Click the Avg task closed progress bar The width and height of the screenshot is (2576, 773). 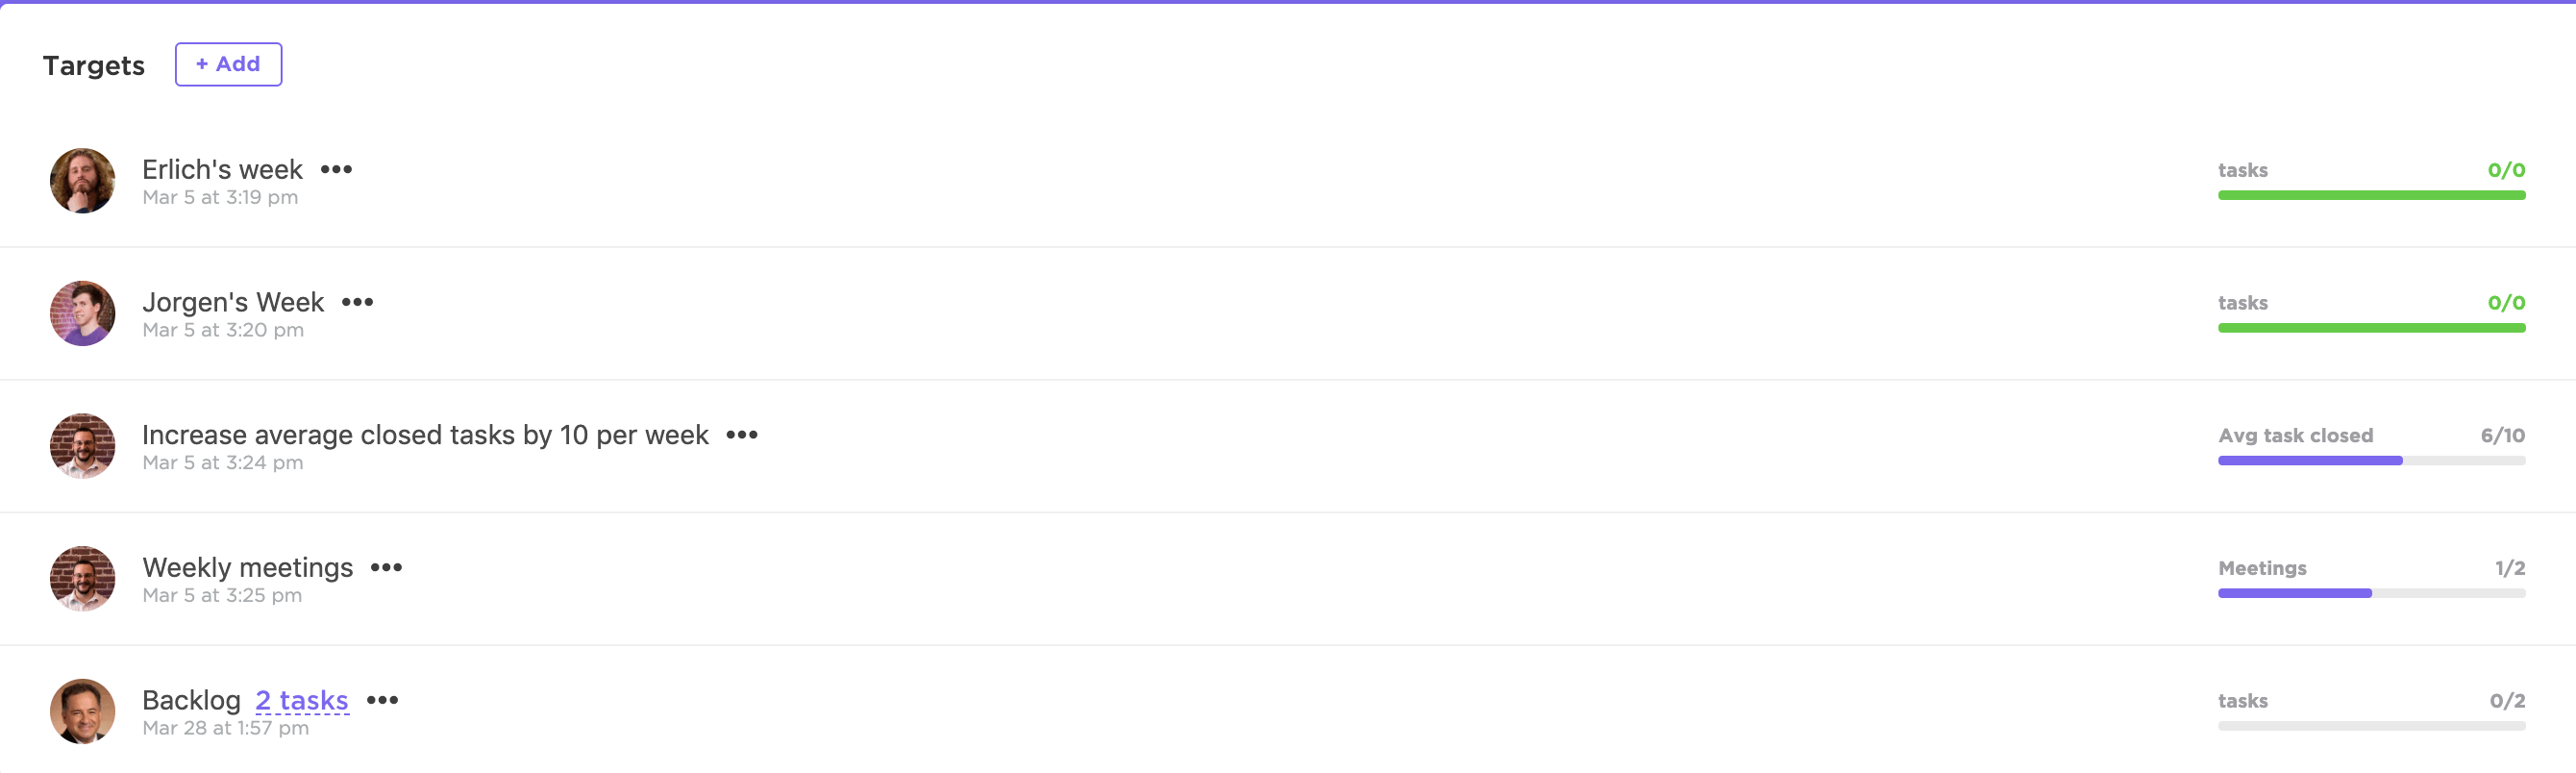[x=2371, y=461]
